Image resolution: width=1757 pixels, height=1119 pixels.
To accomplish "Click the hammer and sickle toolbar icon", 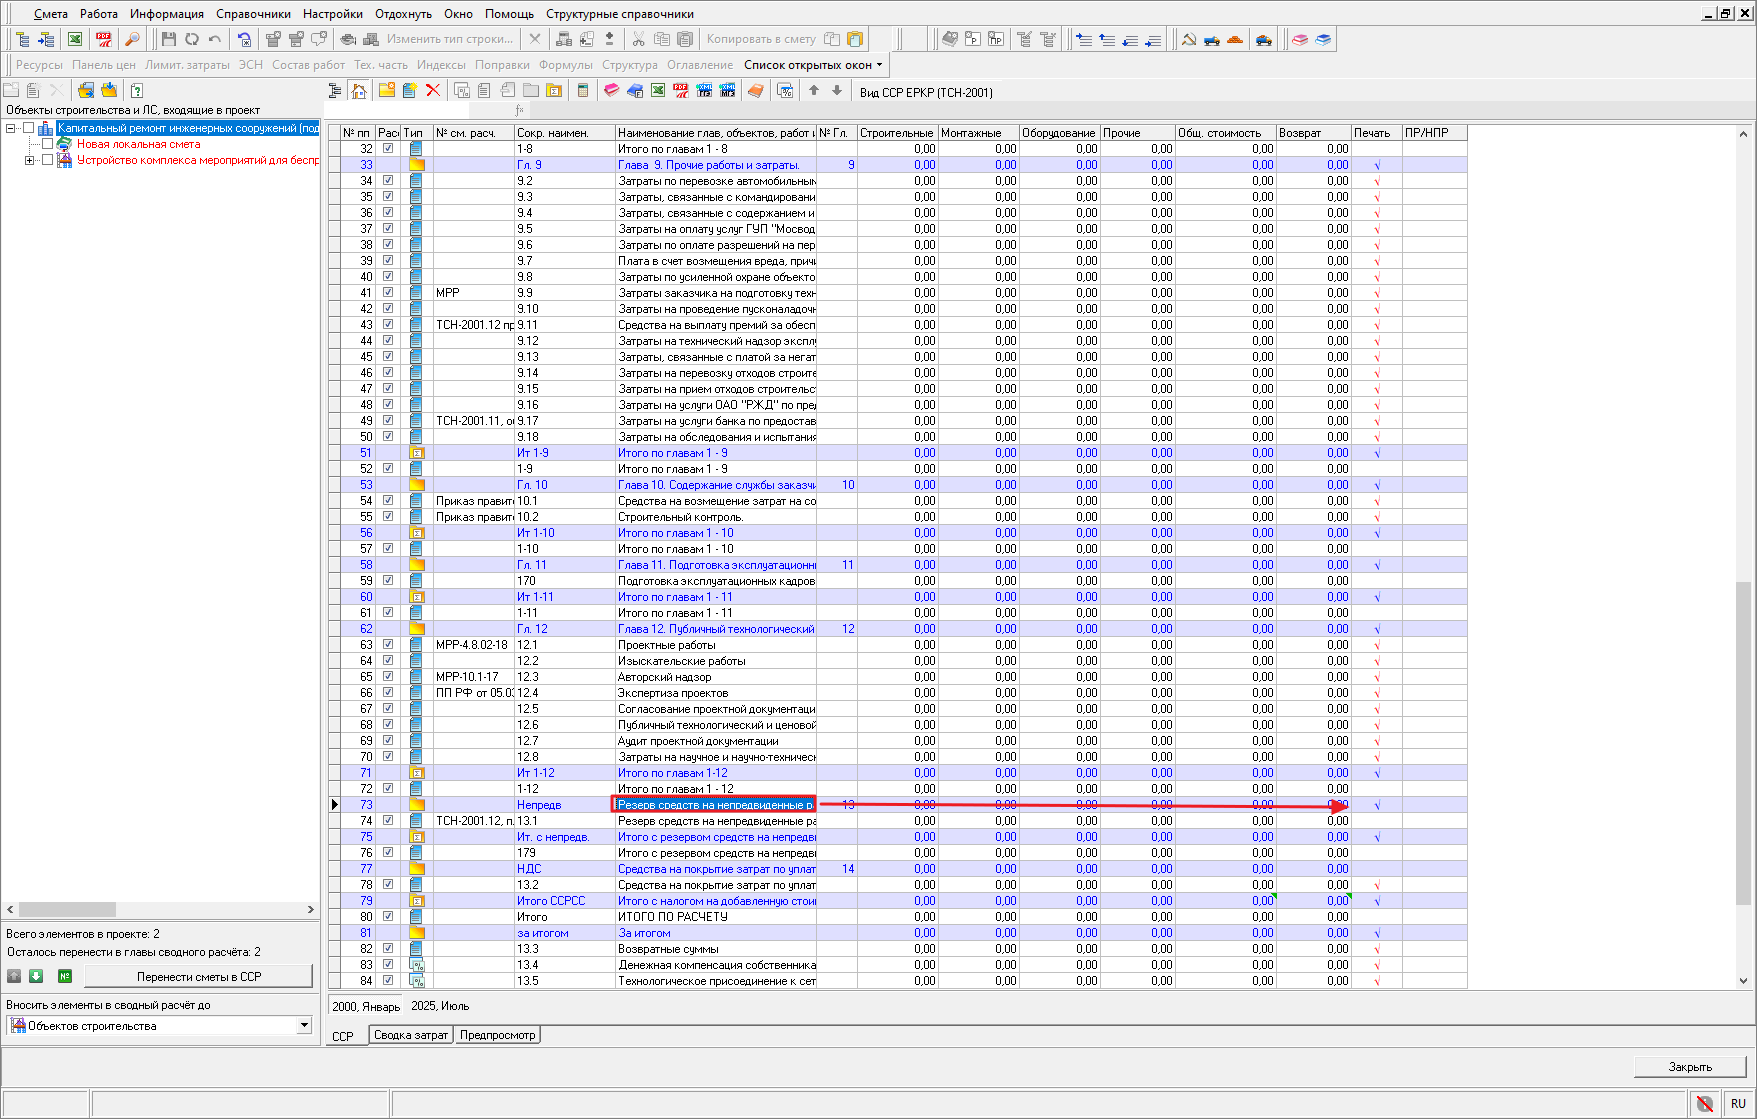I will point(1188,40).
